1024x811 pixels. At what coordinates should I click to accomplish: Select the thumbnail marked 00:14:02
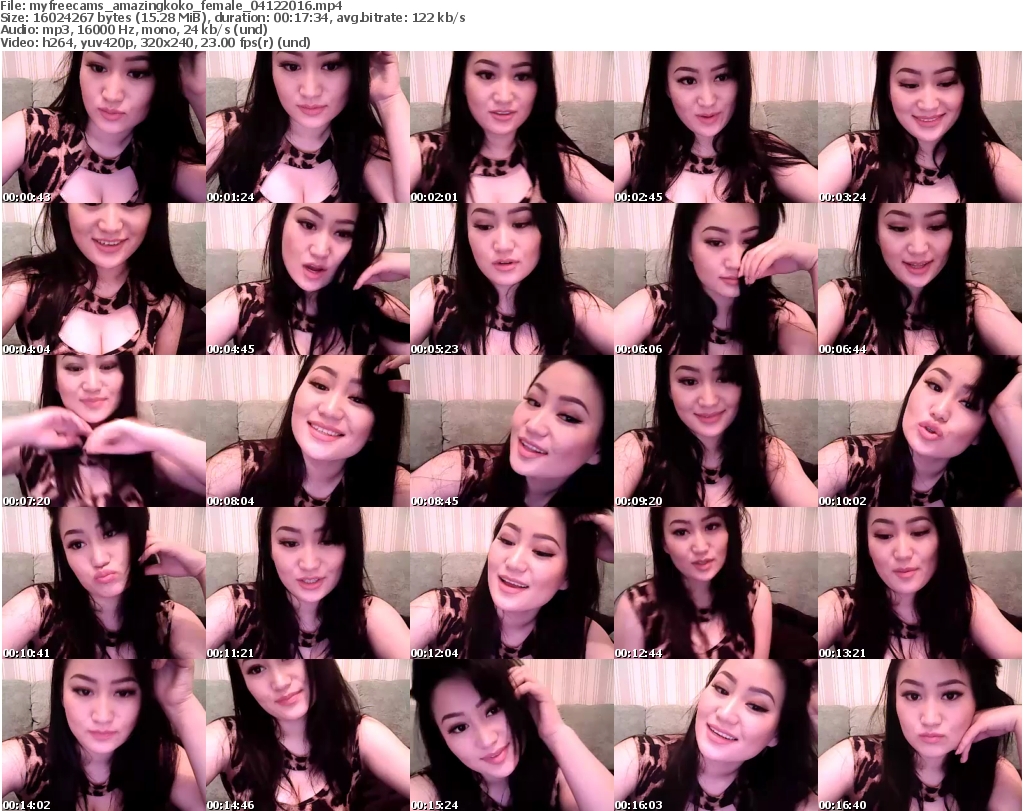(x=103, y=735)
